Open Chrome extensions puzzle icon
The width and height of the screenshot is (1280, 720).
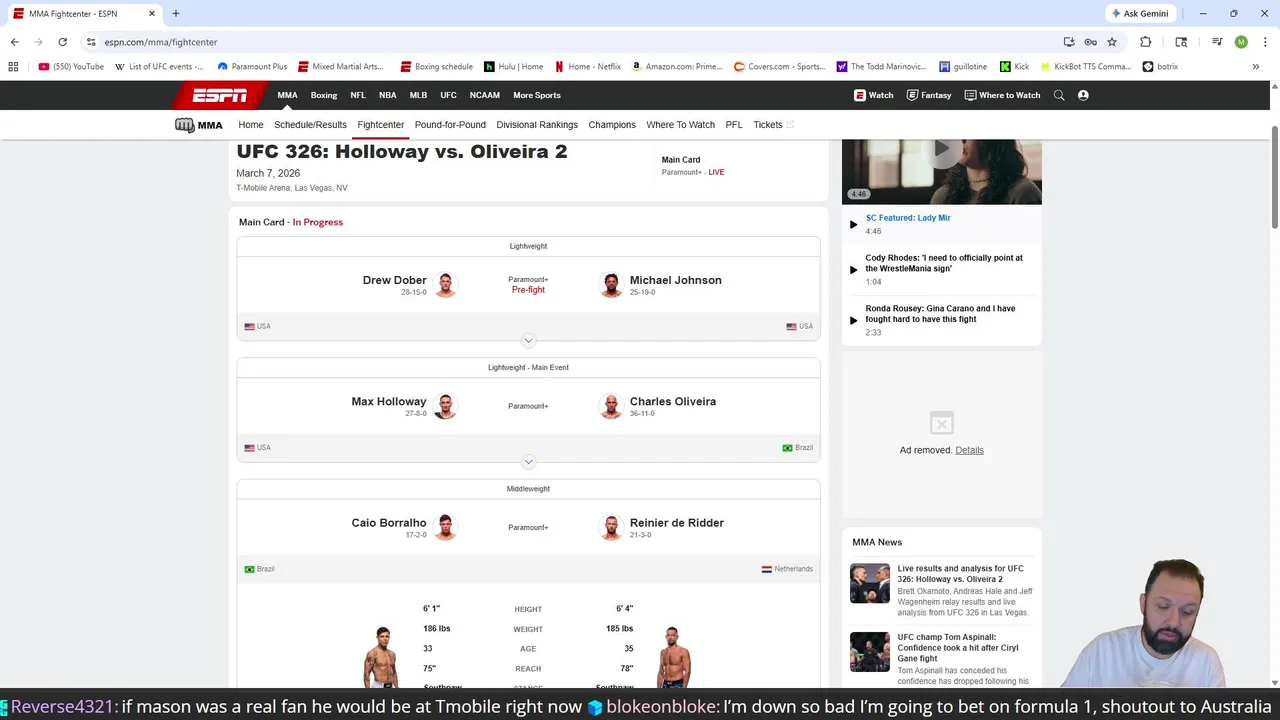(x=1145, y=42)
